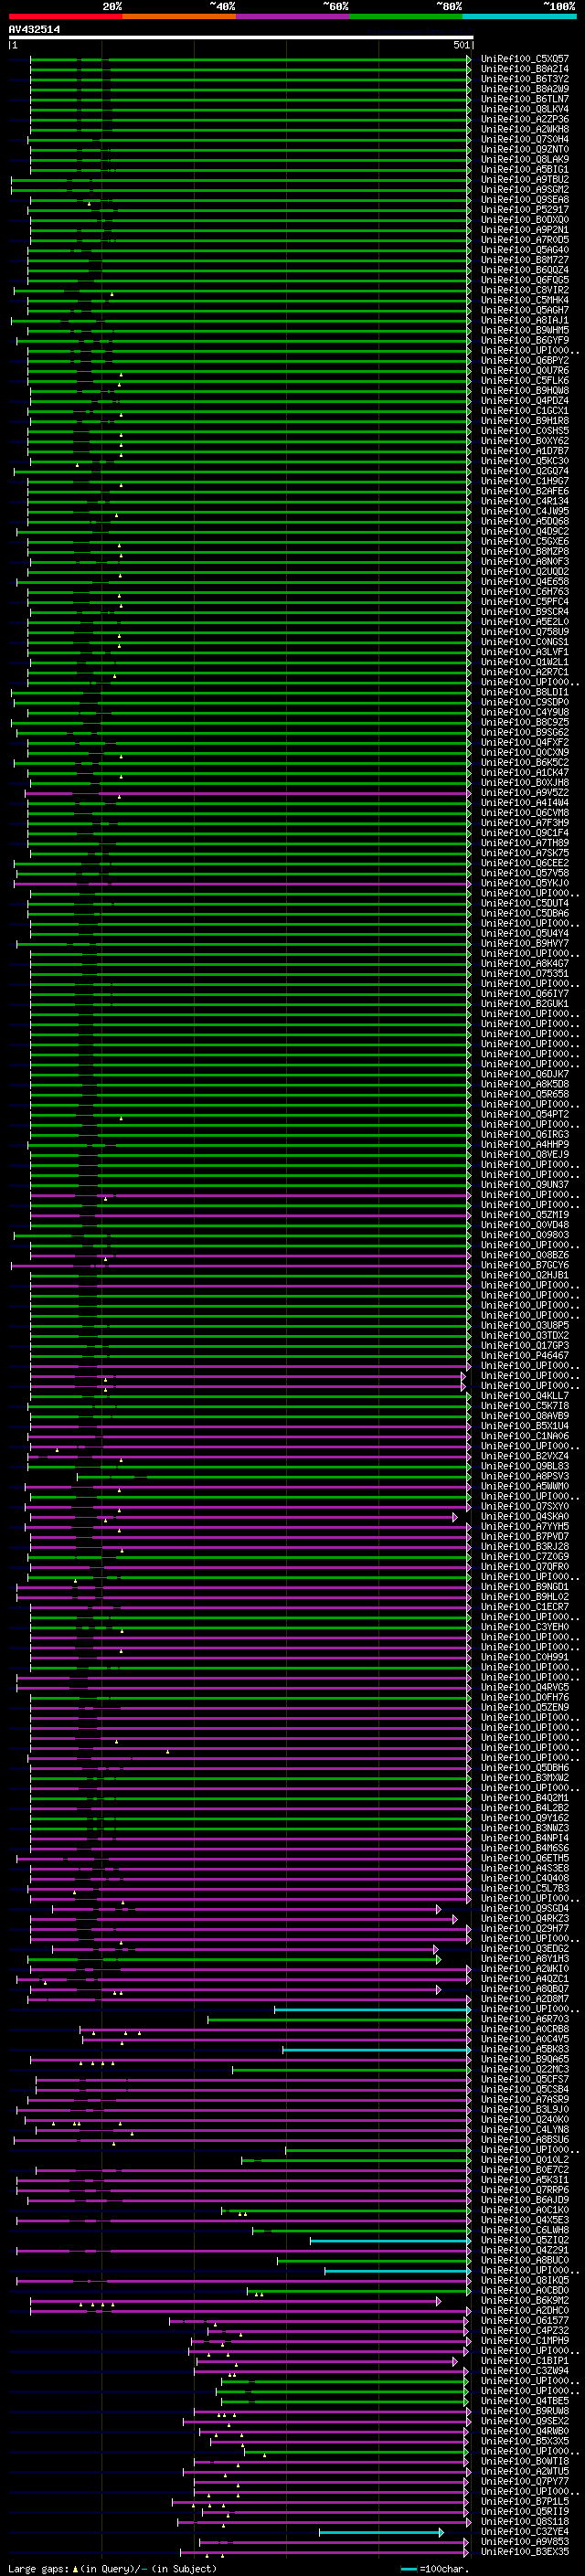This screenshot has height=2576, width=585.
Task: Select label UniRef100_Q4SKA0
Action: tap(524, 1516)
